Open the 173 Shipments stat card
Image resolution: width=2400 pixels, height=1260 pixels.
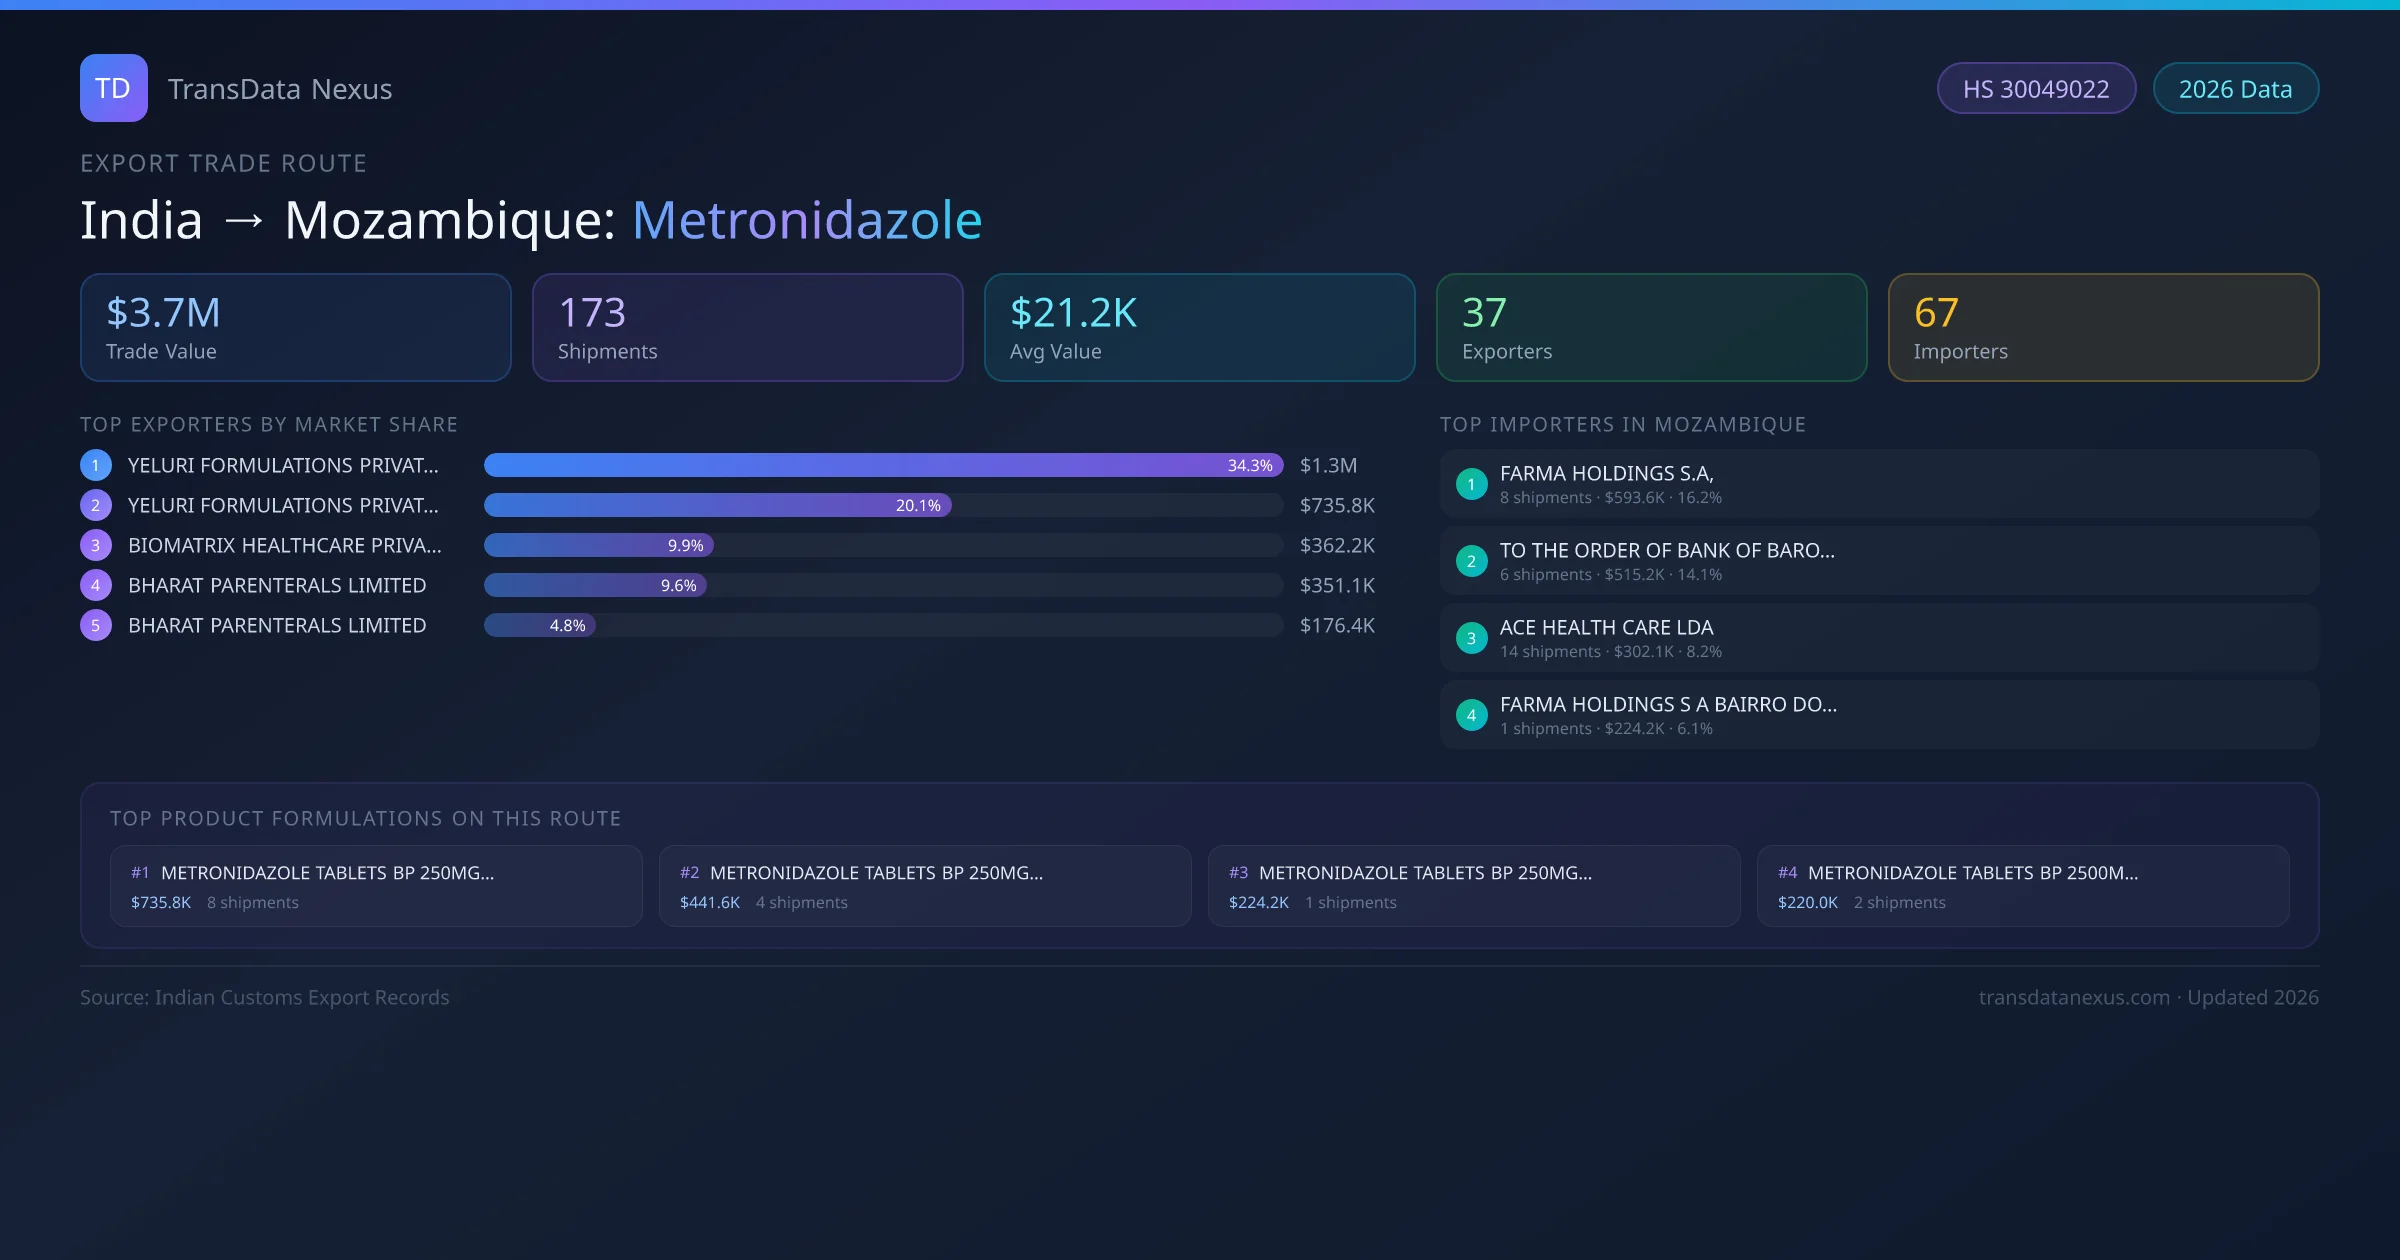click(x=747, y=327)
